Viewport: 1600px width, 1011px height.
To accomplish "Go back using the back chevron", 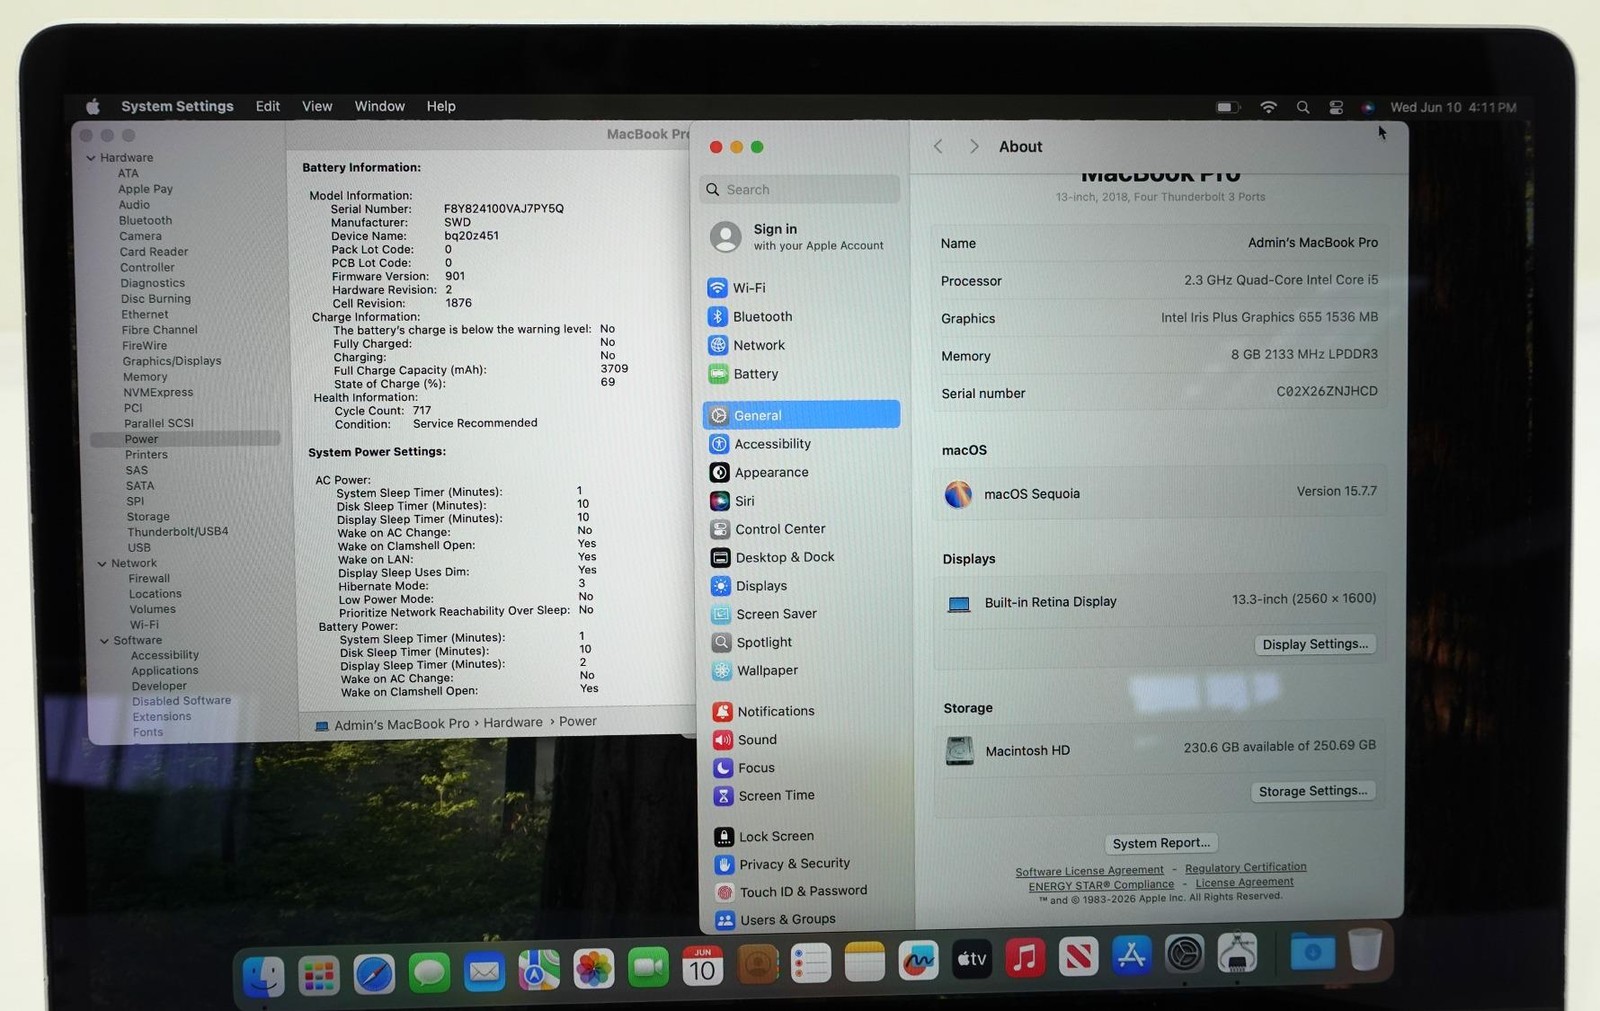I will [x=938, y=146].
